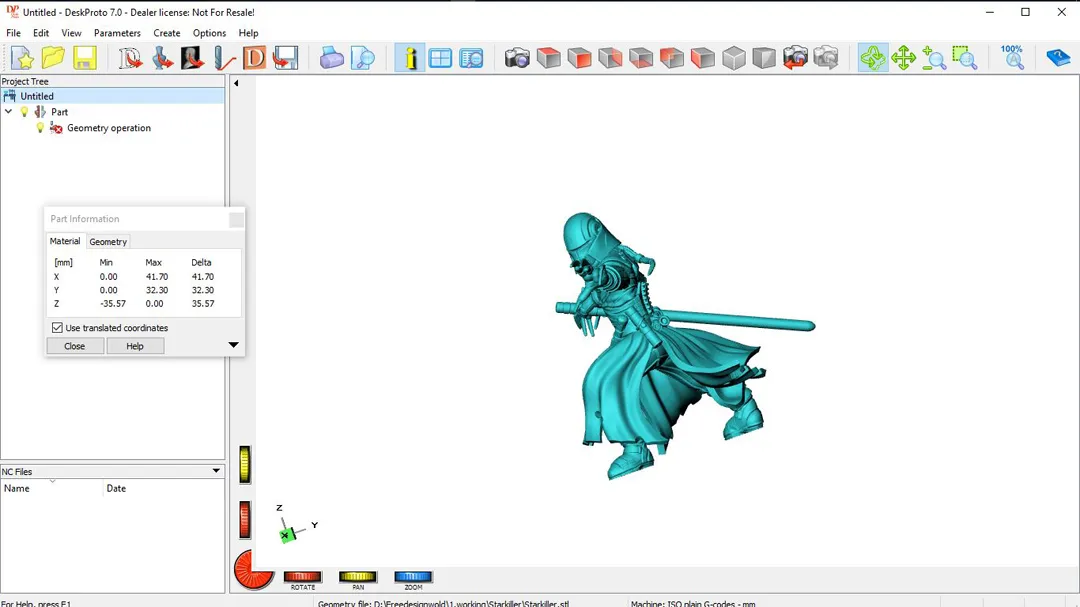
Task: Select the cube view with red back face
Action: pyautogui.click(x=672, y=58)
